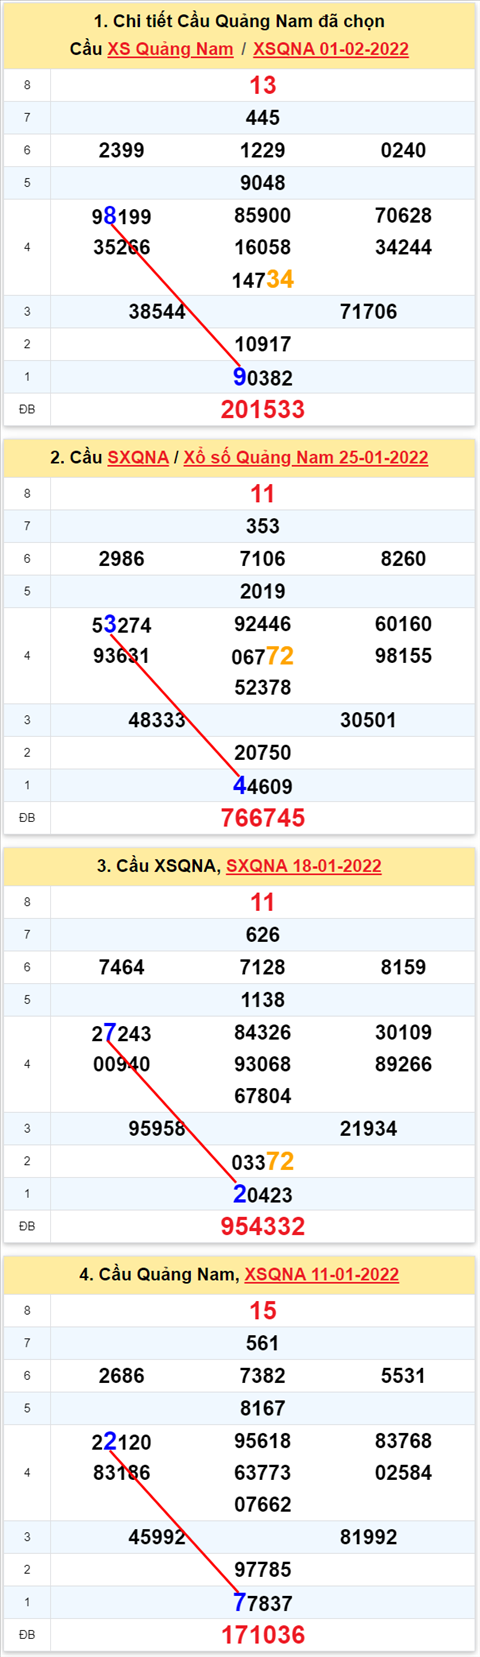Open the 'XS Quảng Nam' link
The width and height of the screenshot is (480, 1657).
coord(170,49)
